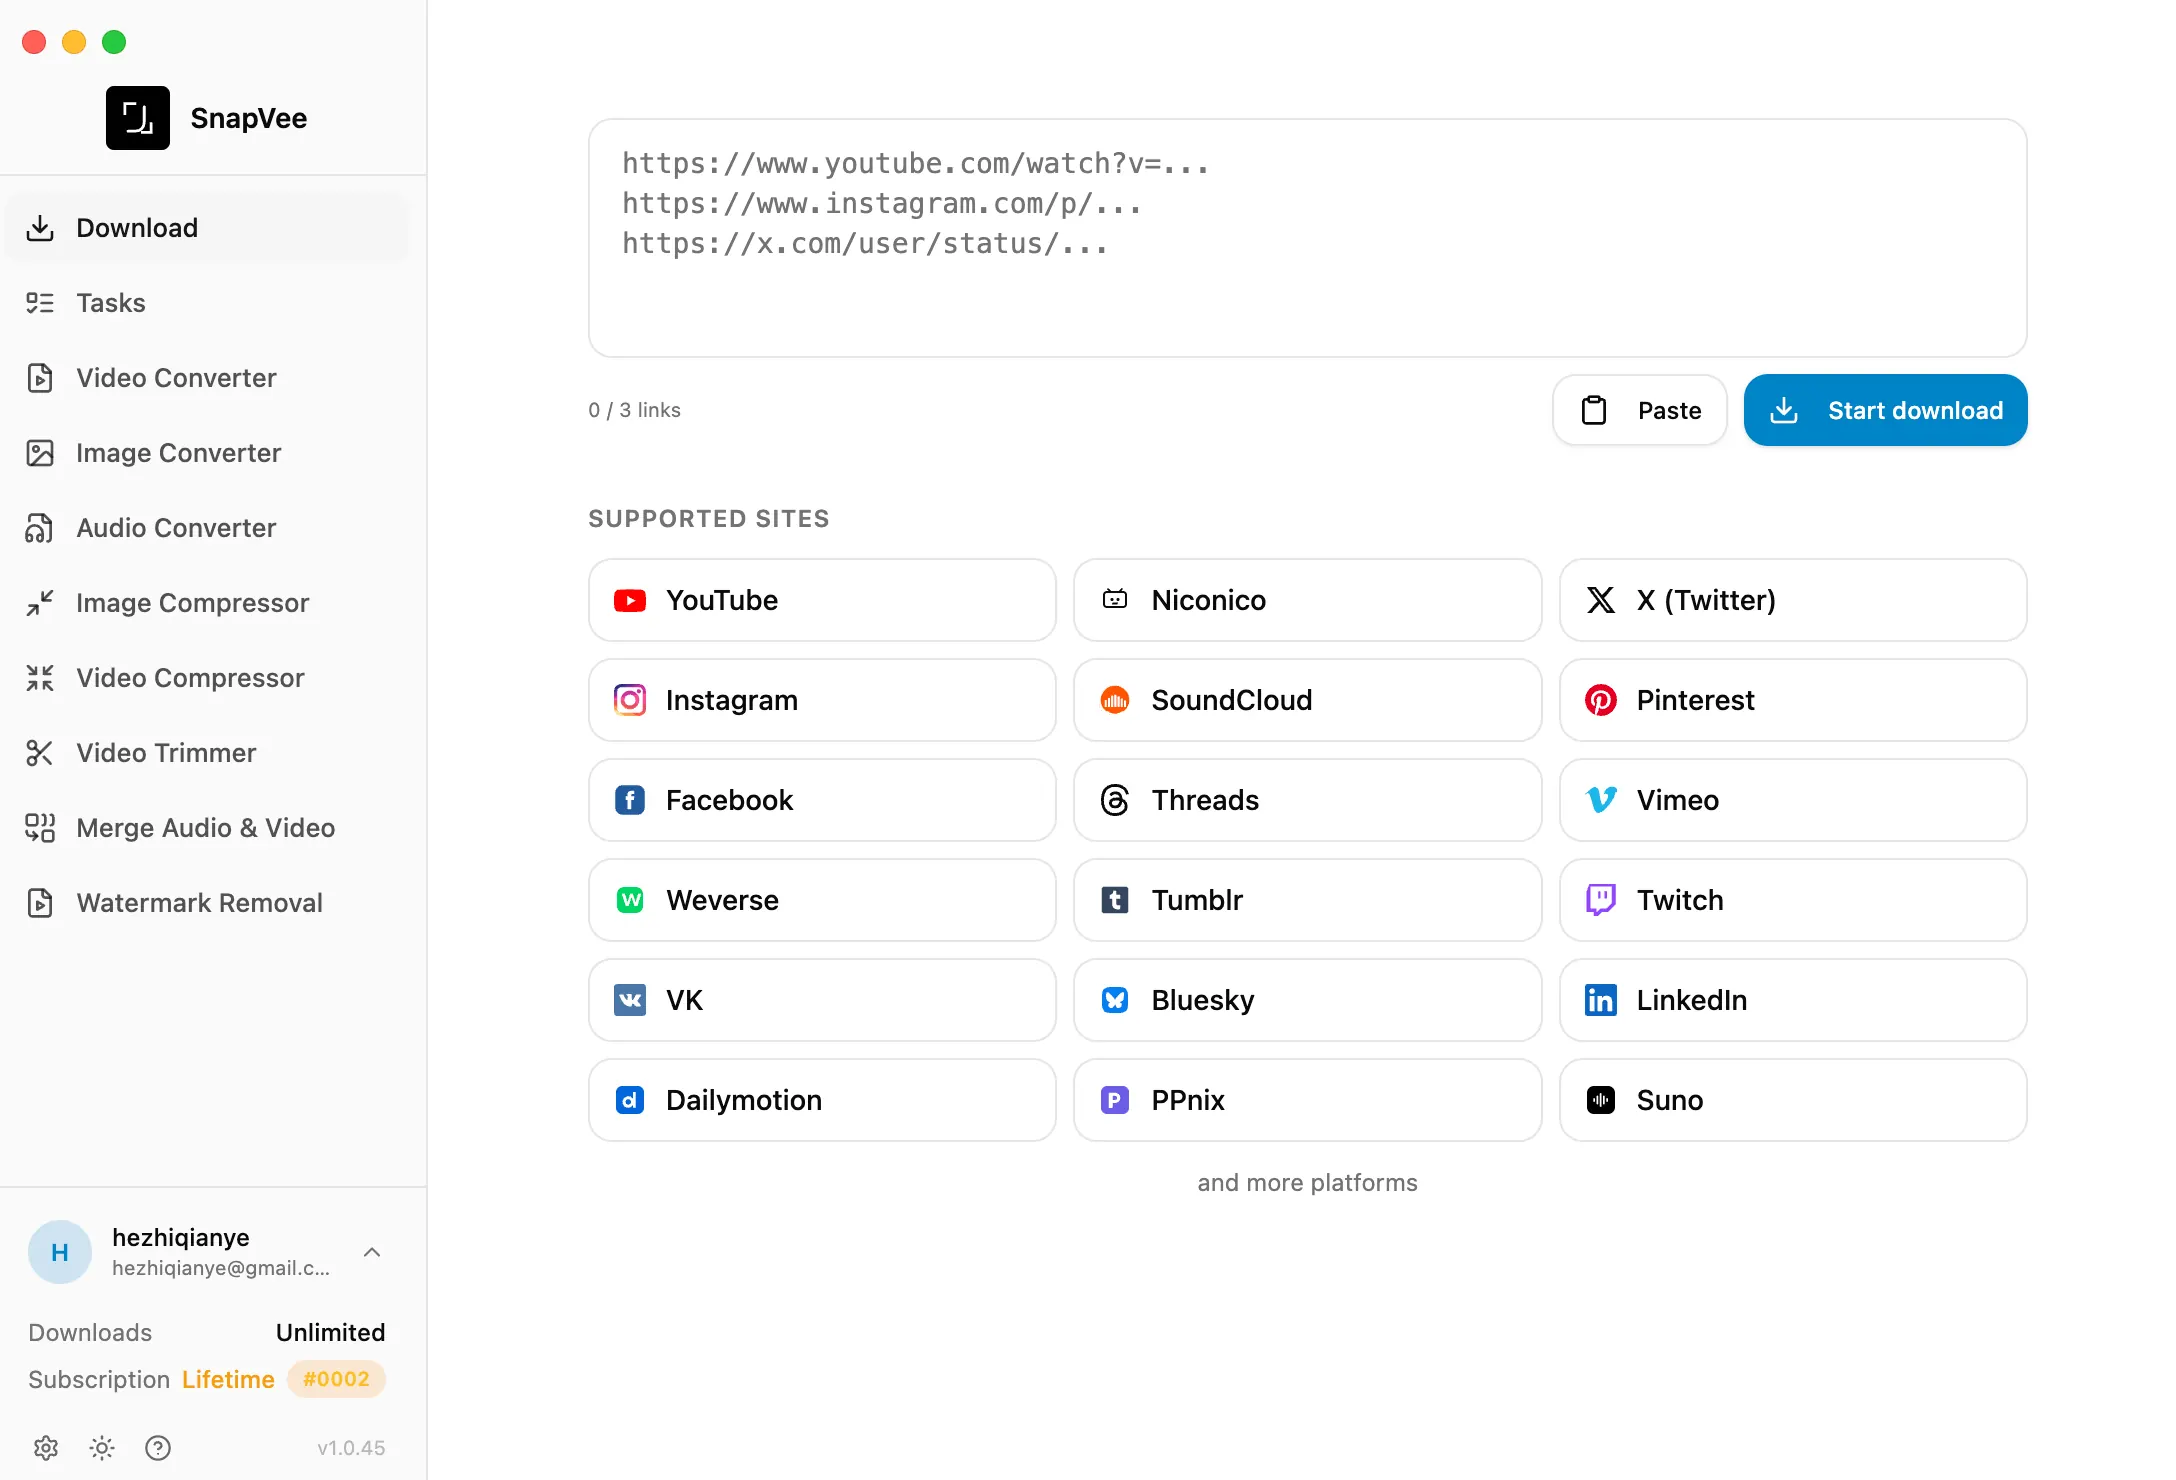
Task: Expand the hezhiqianye account menu chevron
Action: point(372,1252)
